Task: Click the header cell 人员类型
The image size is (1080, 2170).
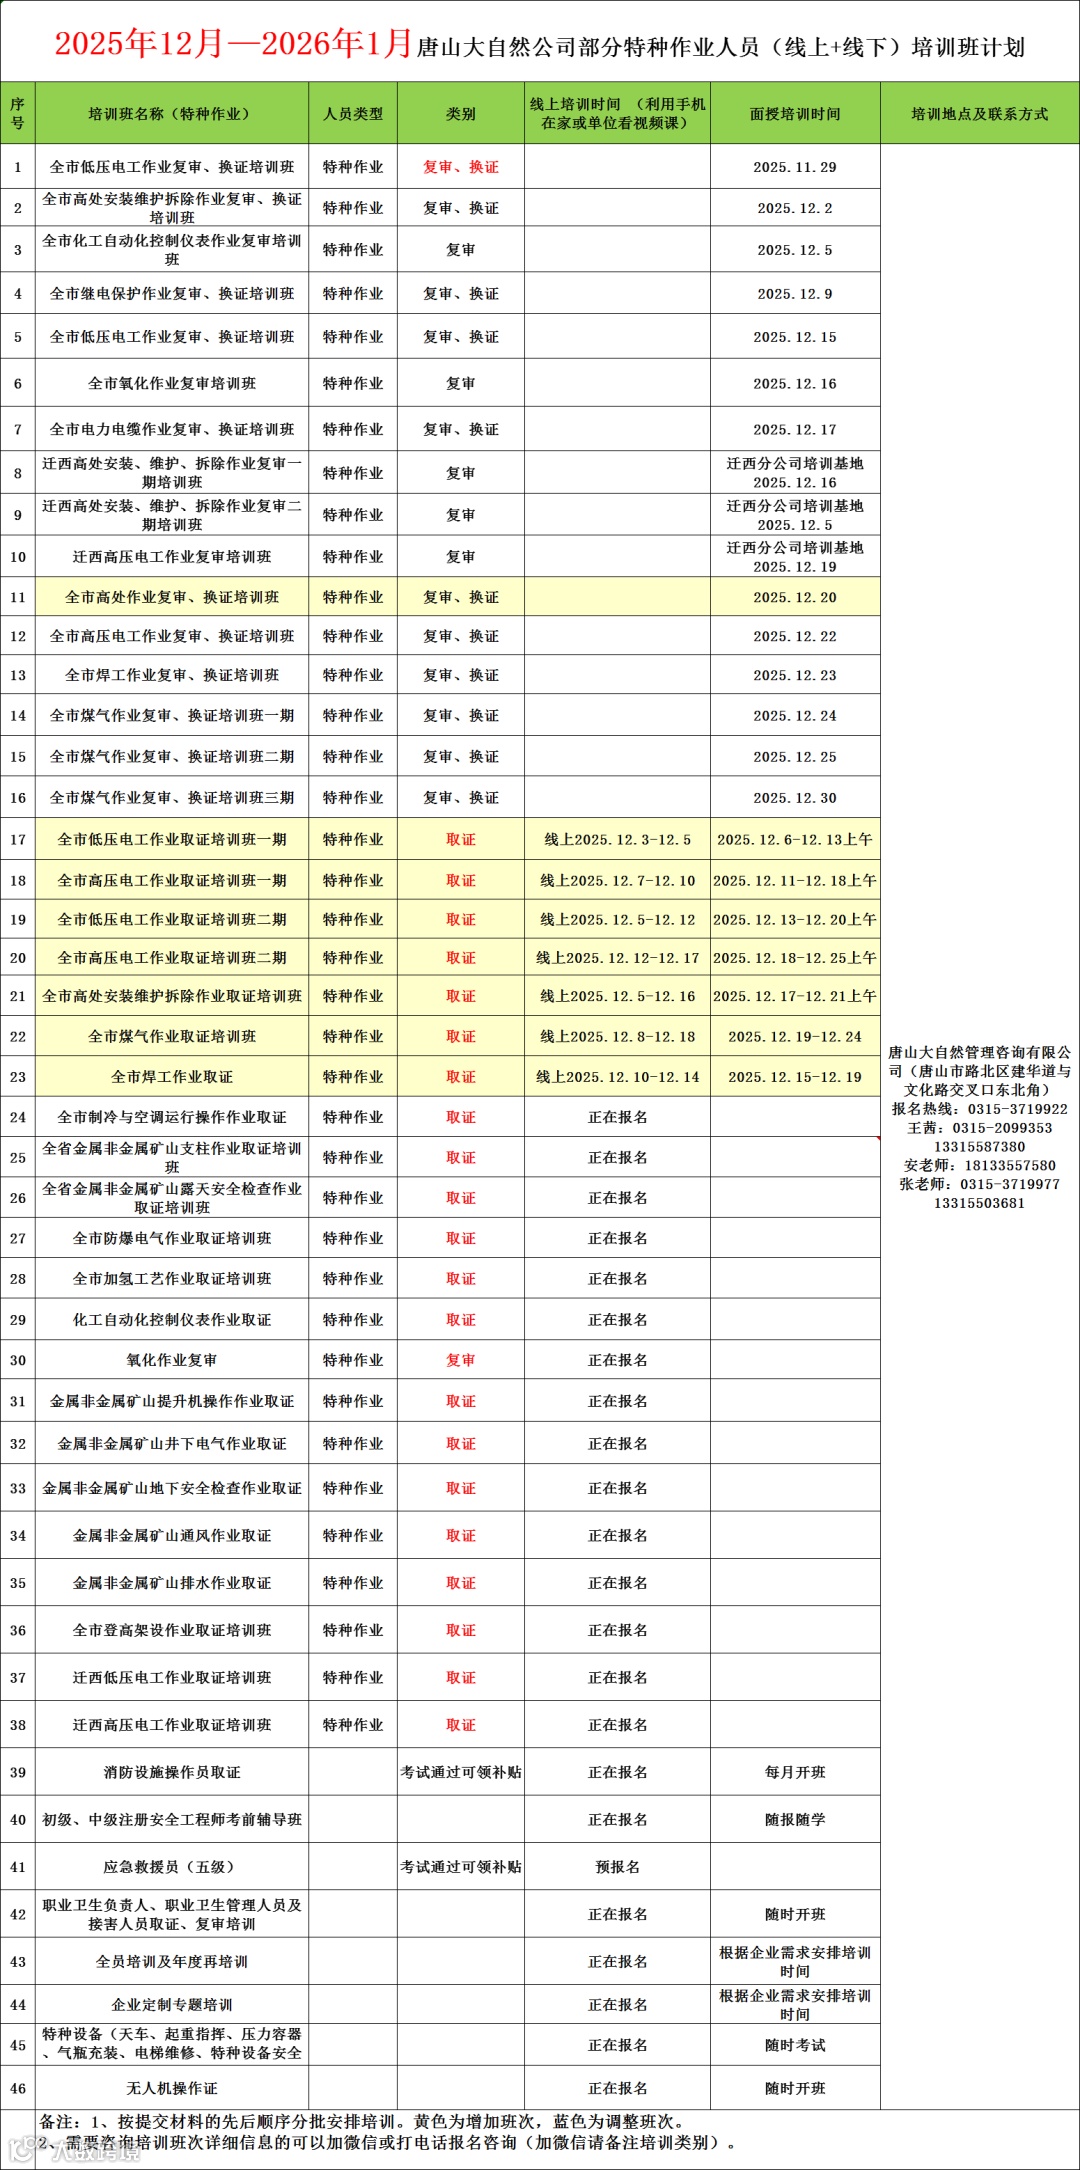Action: pos(353,113)
